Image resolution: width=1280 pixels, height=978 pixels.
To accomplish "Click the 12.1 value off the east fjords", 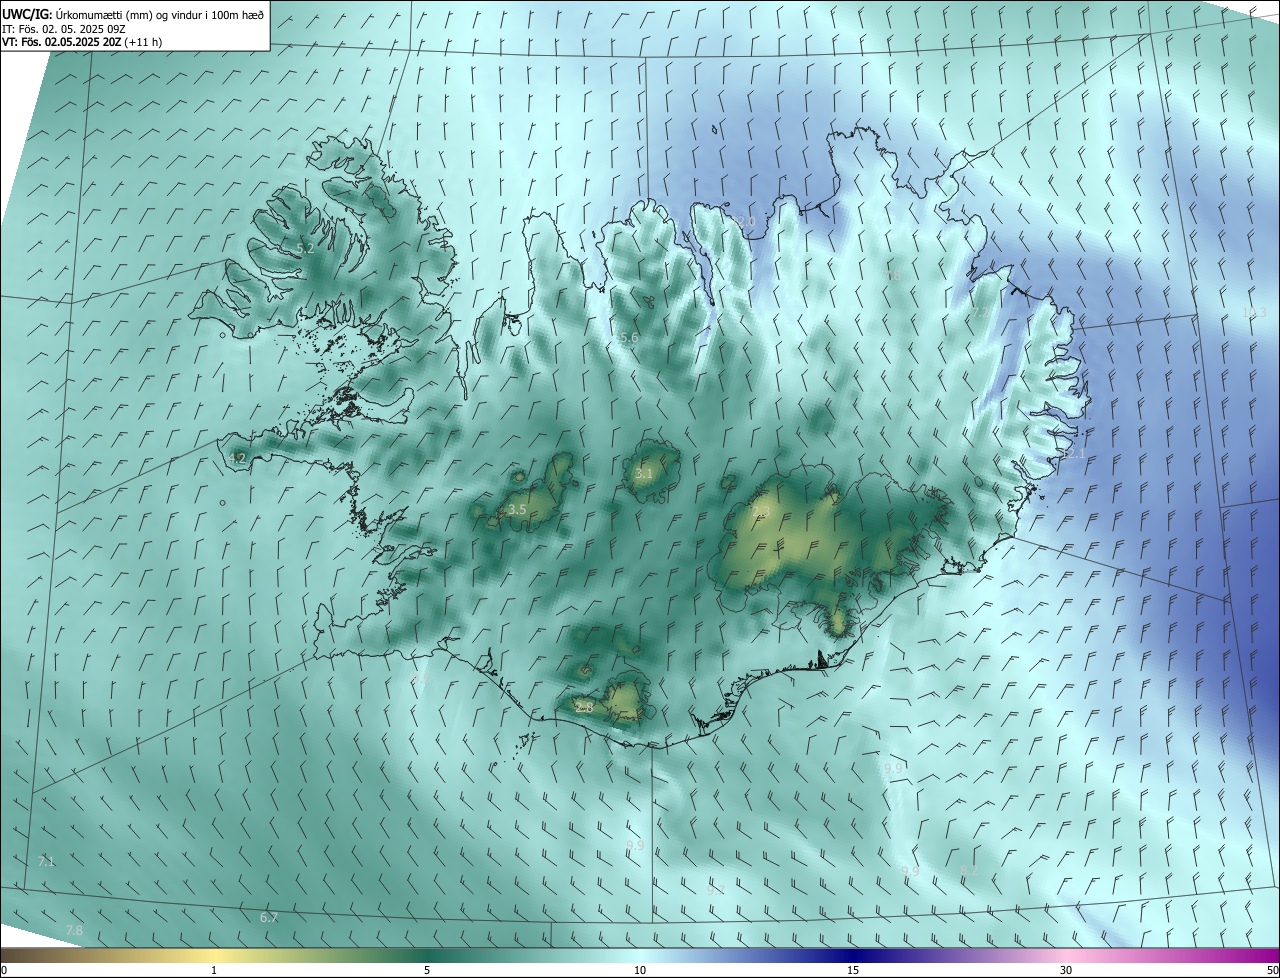I will point(1073,454).
